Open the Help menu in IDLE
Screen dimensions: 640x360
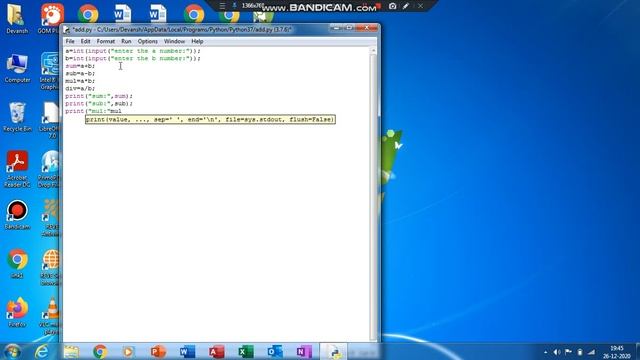[197, 41]
